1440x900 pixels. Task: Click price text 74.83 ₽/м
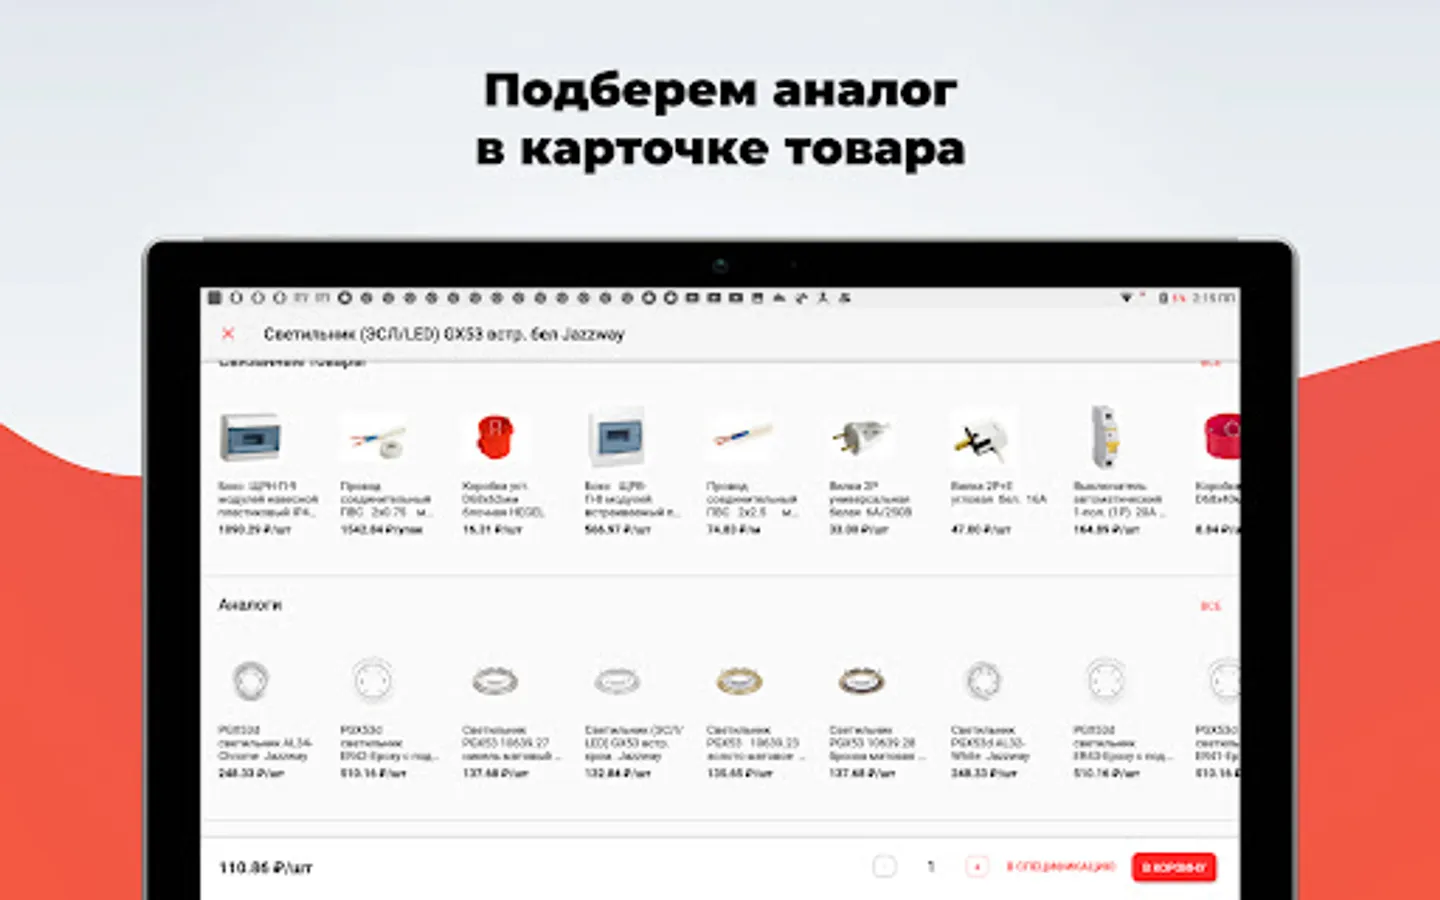pyautogui.click(x=734, y=529)
